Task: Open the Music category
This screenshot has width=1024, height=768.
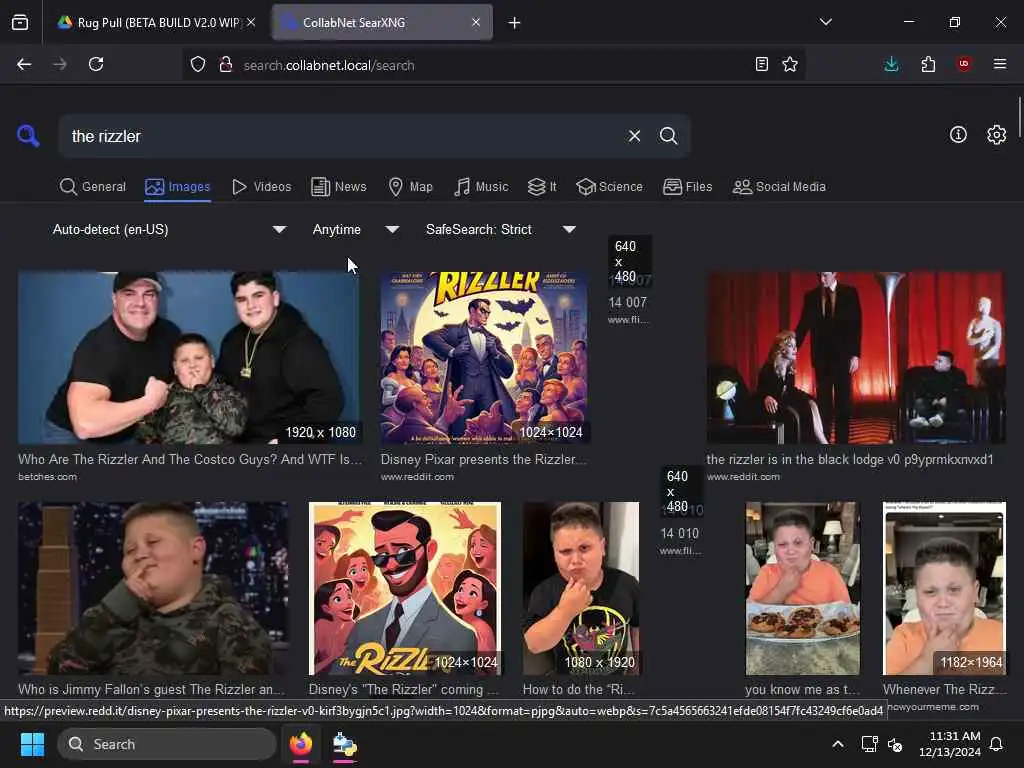Action: (481, 187)
